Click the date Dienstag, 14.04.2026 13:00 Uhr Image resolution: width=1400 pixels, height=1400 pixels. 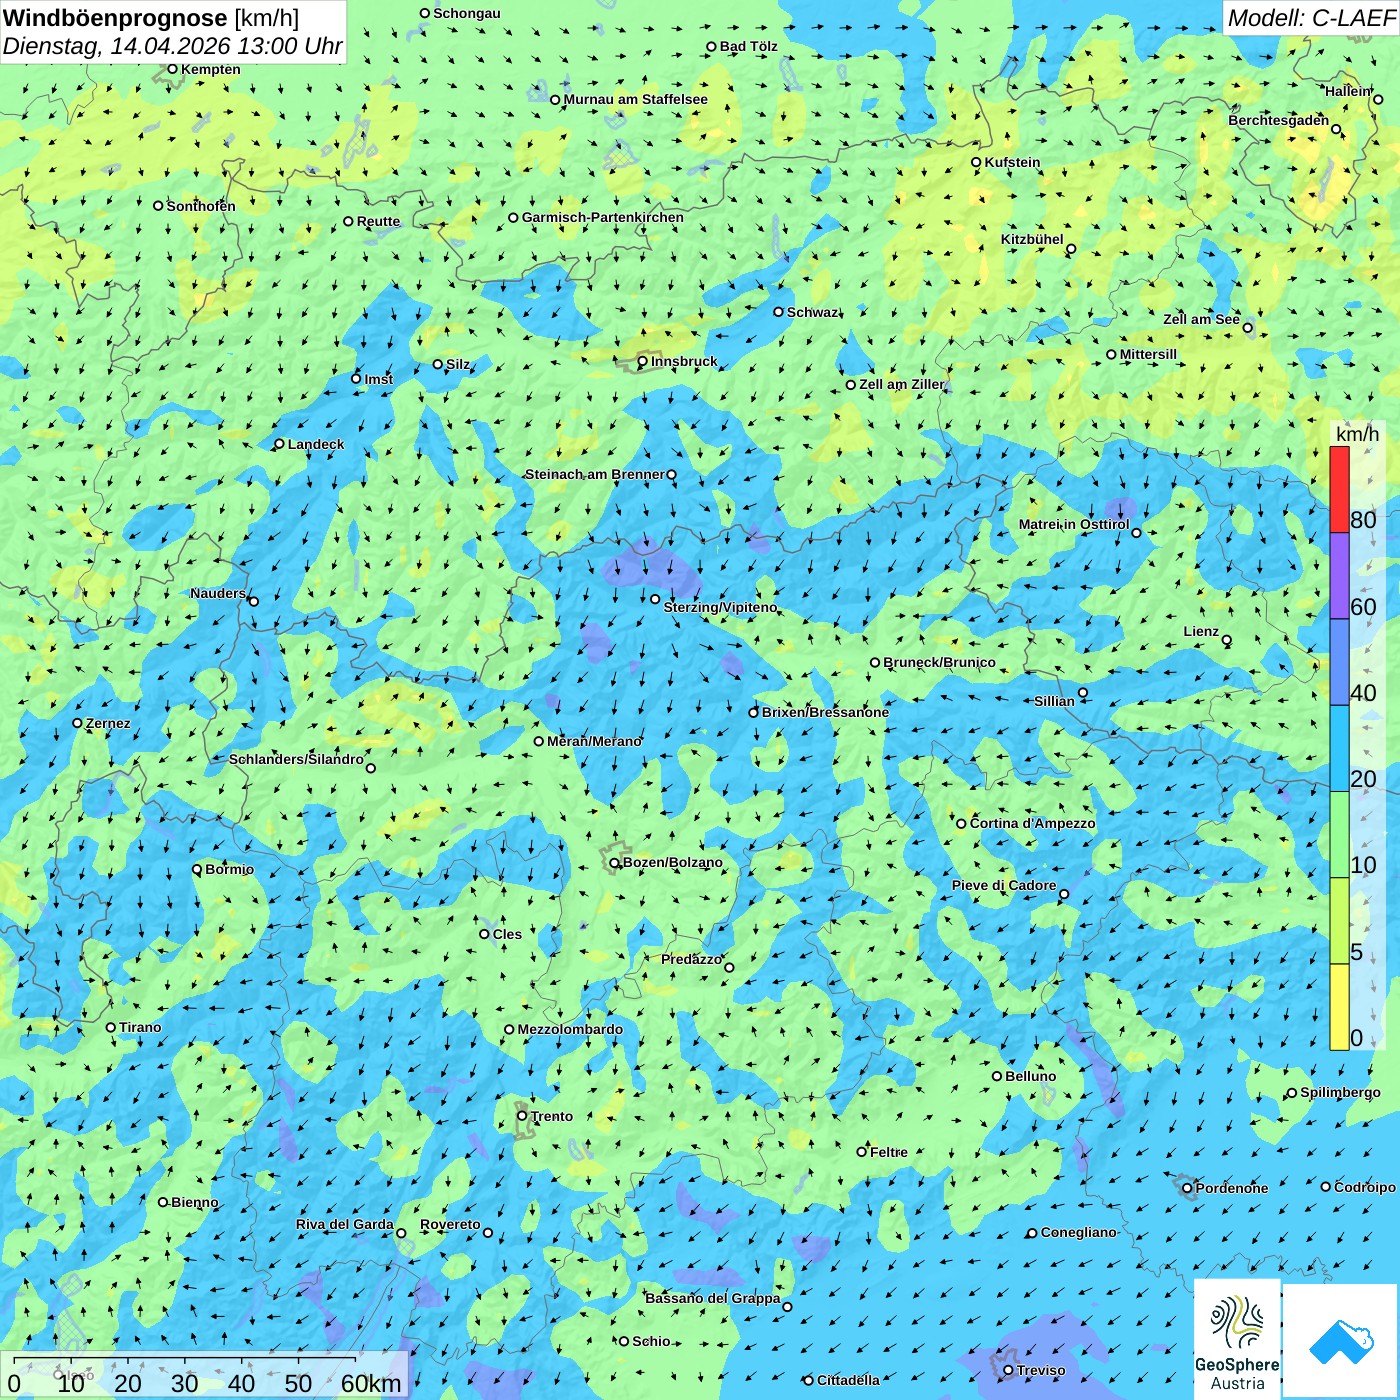pyautogui.click(x=172, y=46)
